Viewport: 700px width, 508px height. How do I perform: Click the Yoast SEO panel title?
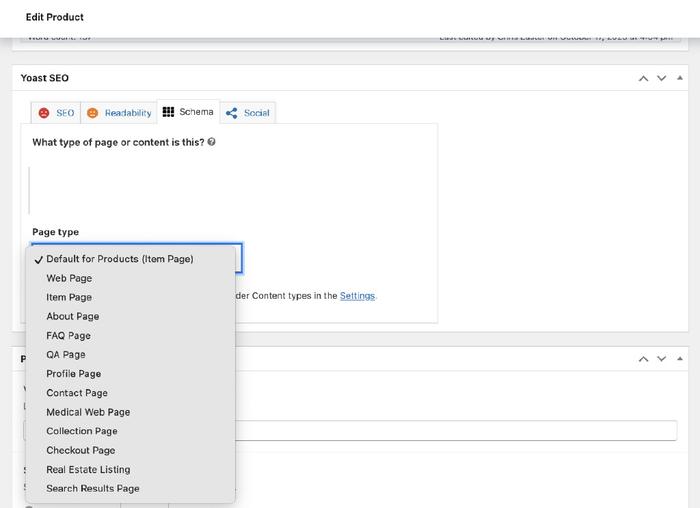45,78
